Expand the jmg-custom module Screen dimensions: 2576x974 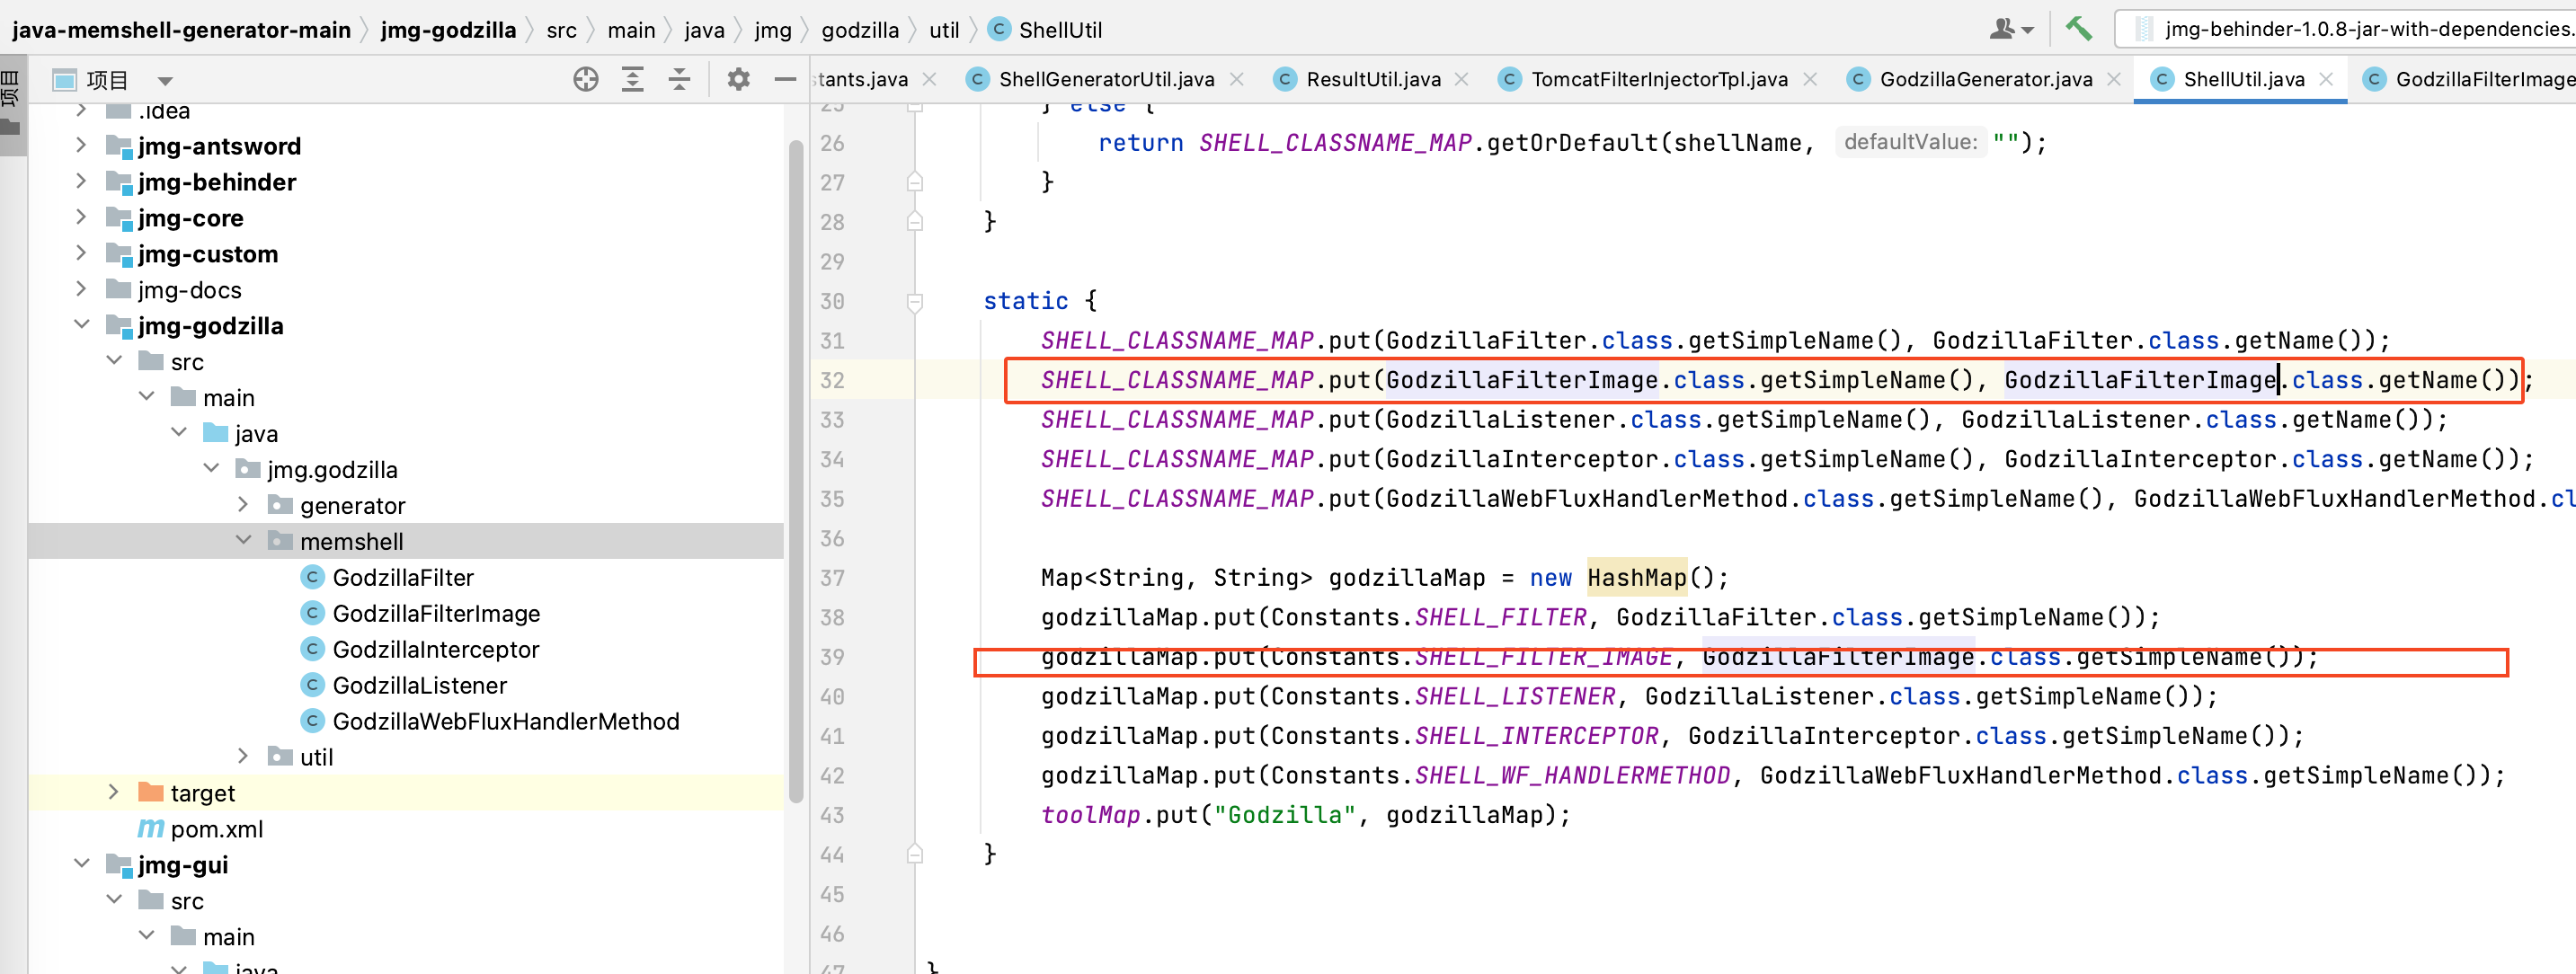click(82, 254)
